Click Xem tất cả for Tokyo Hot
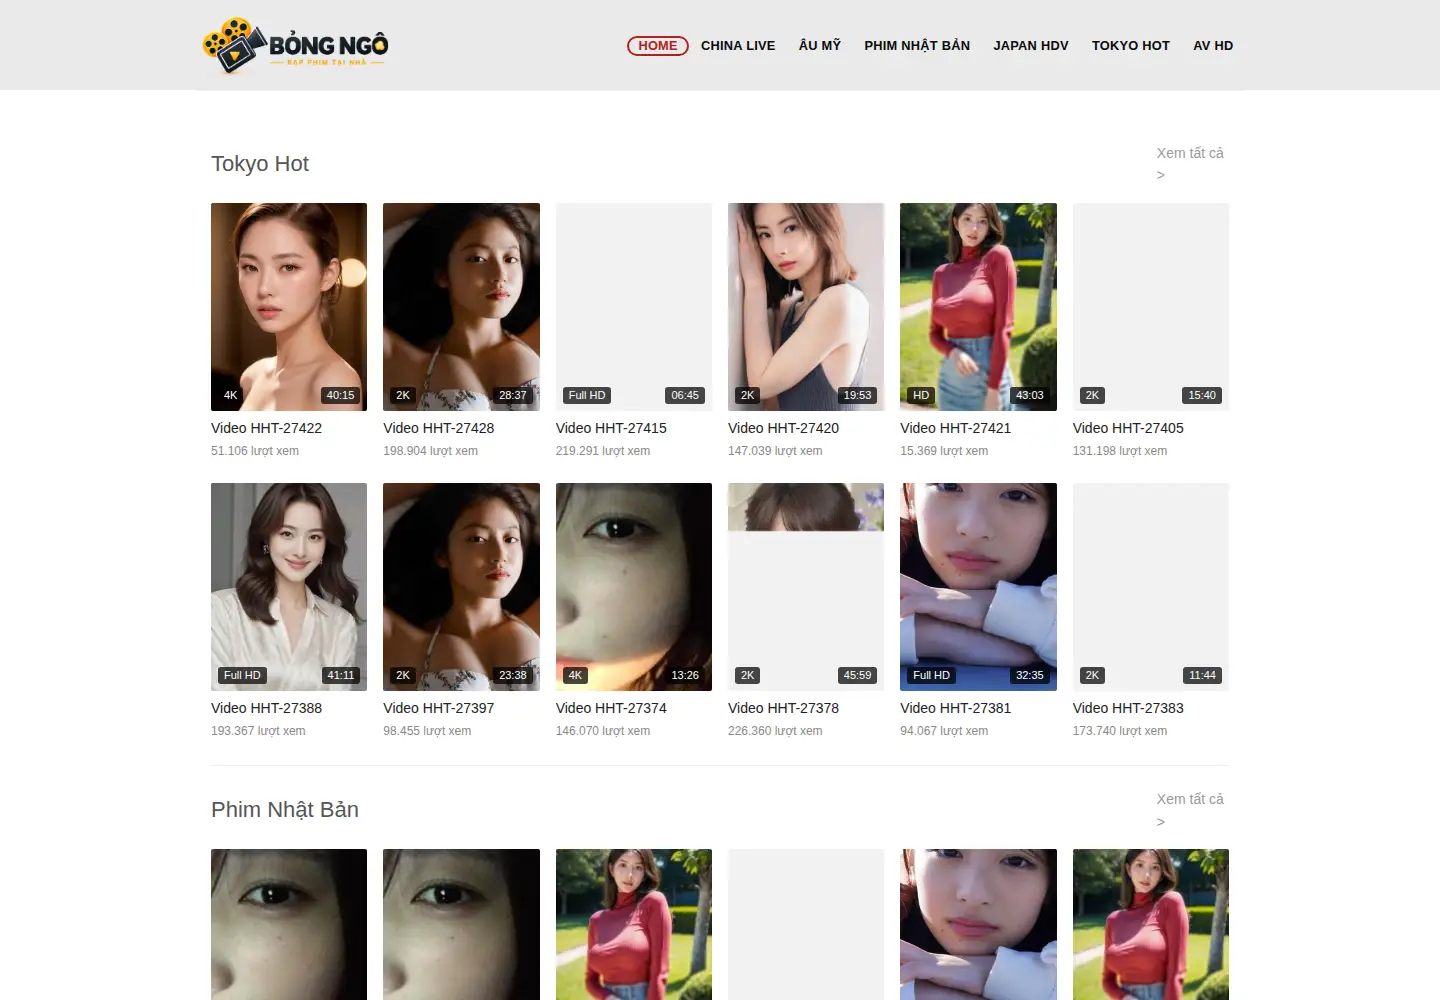The width and height of the screenshot is (1440, 1000). point(1190,164)
